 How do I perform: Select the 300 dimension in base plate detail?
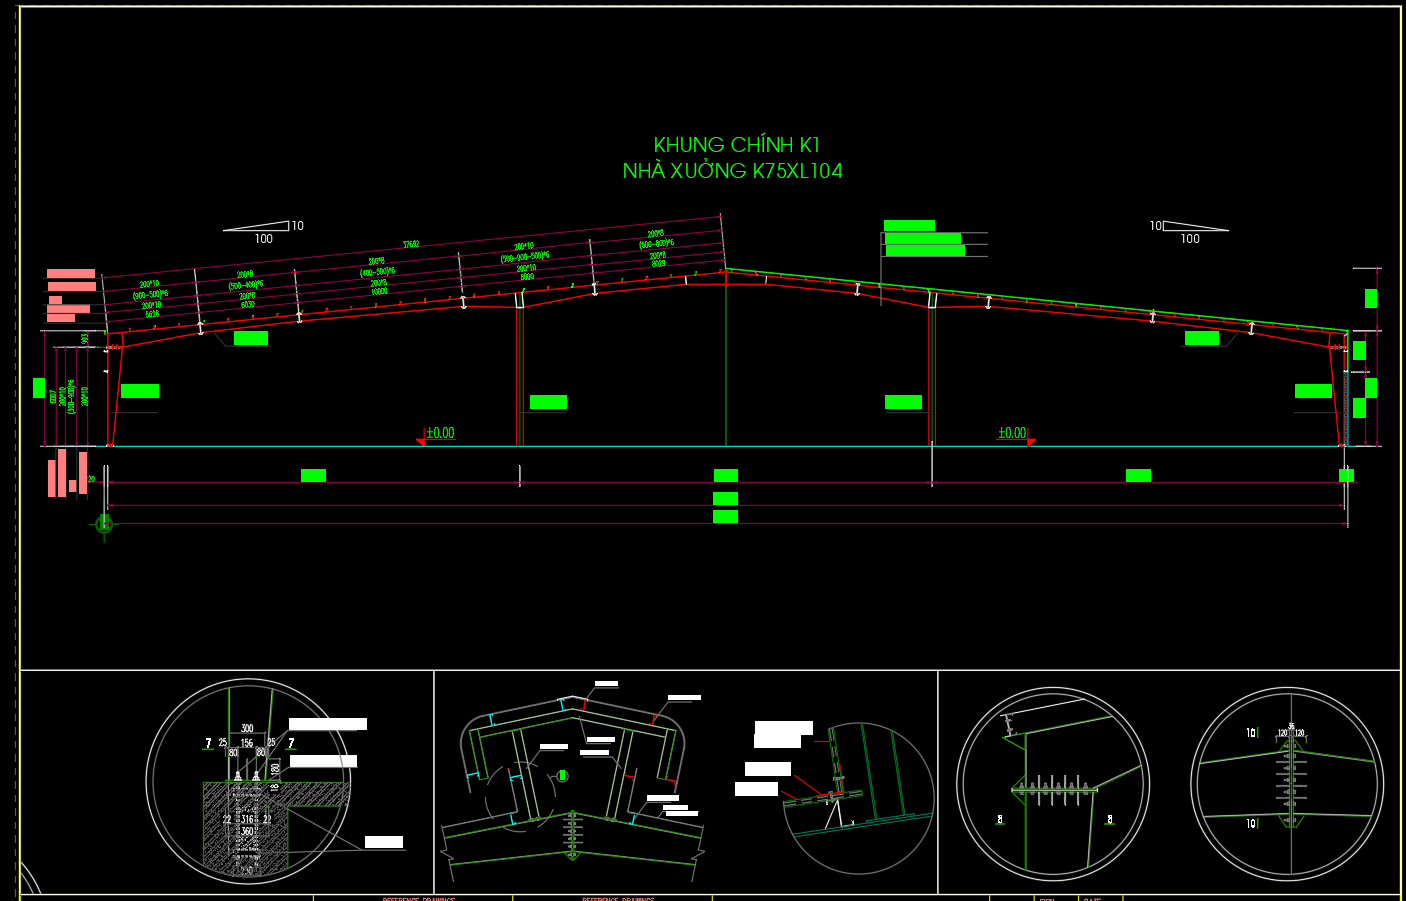click(x=247, y=729)
